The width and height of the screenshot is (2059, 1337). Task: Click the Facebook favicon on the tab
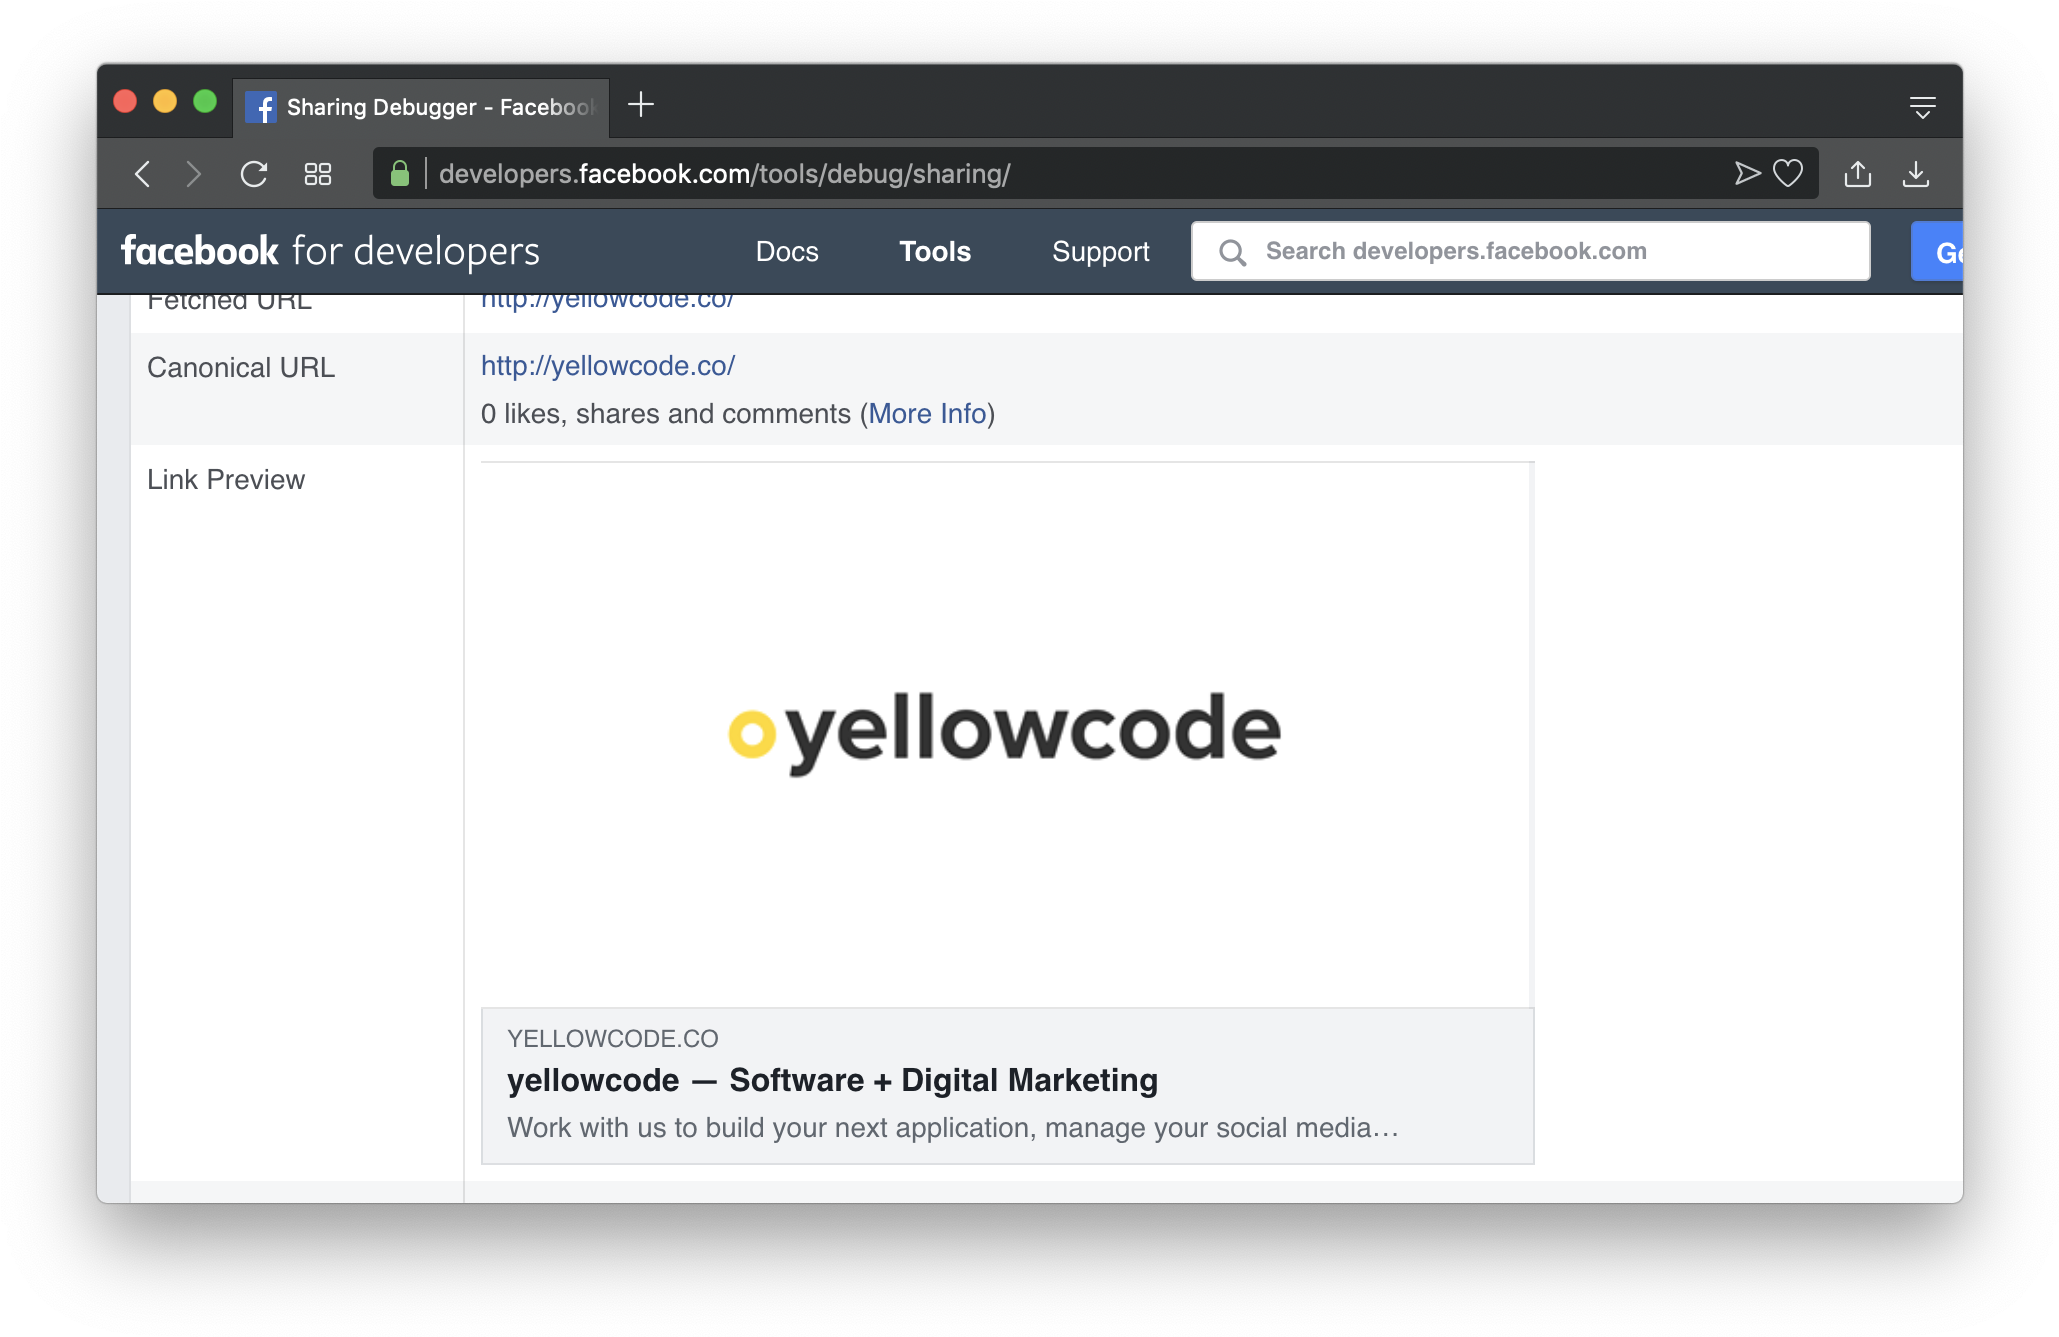[261, 107]
